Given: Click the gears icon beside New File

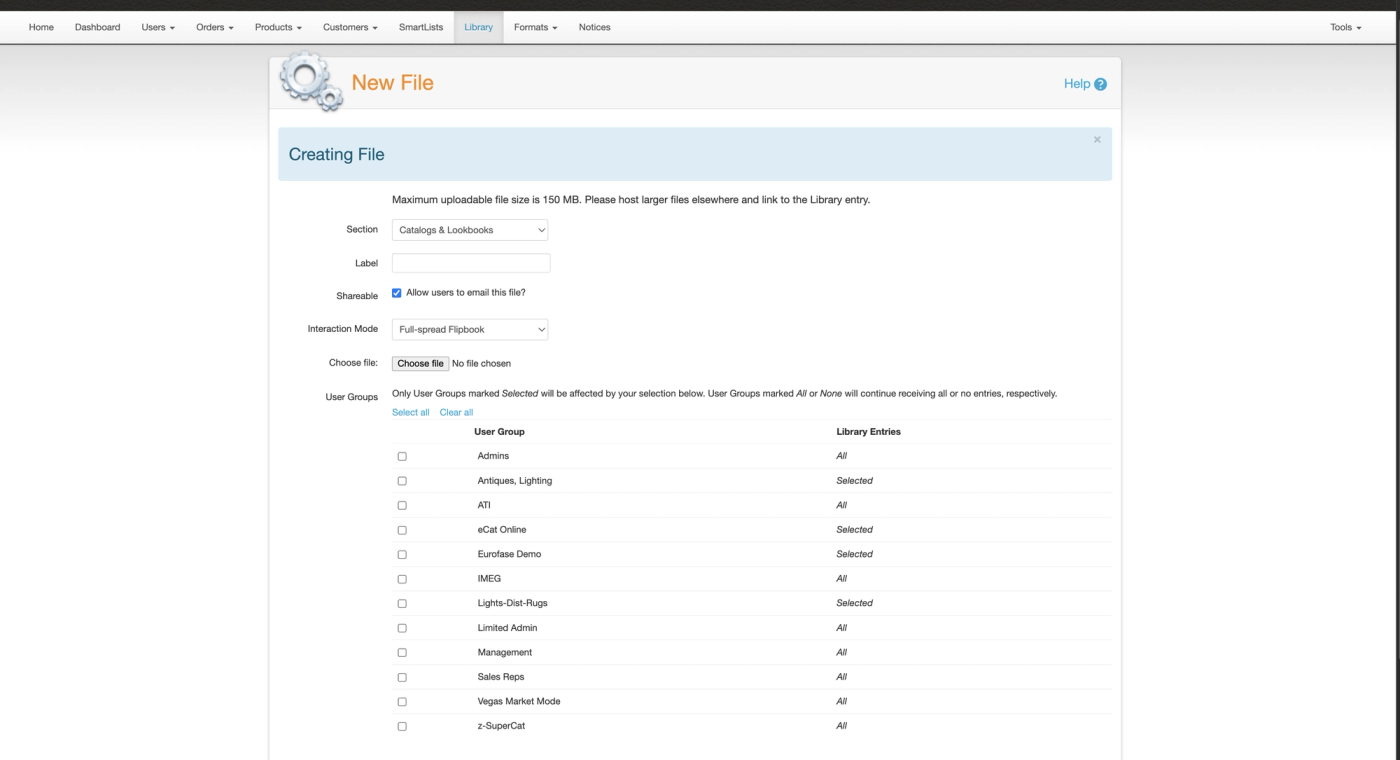Looking at the screenshot, I should (x=311, y=82).
